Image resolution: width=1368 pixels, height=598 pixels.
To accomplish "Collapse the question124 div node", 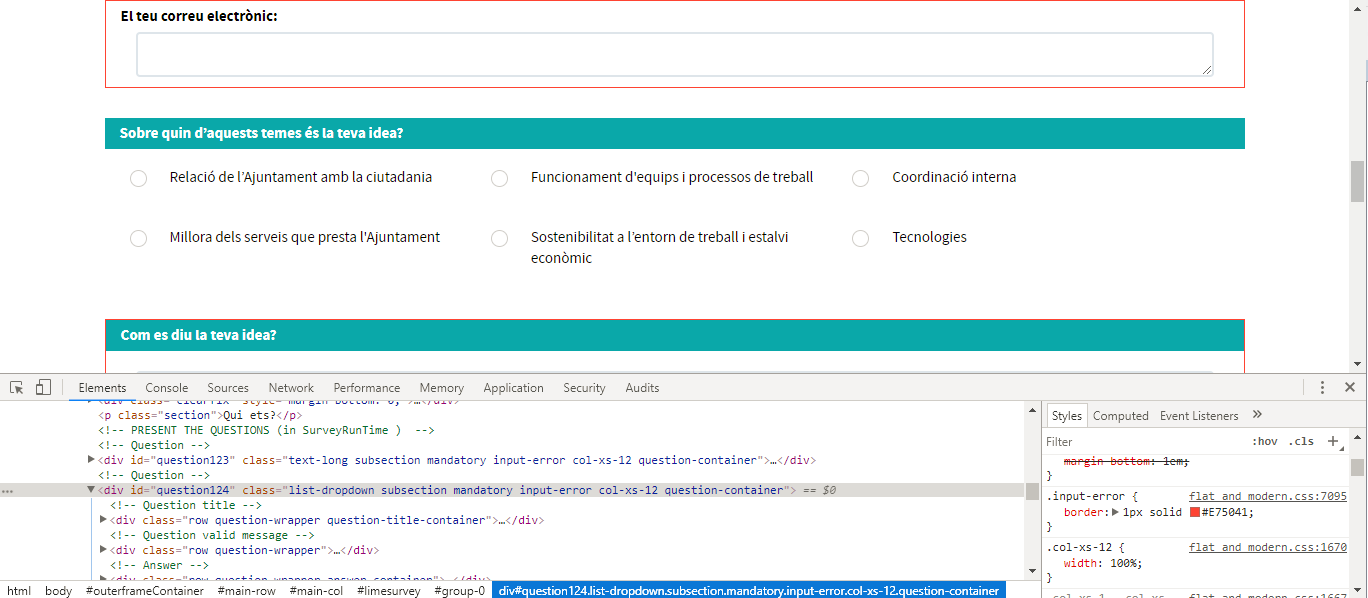I will 92,490.
